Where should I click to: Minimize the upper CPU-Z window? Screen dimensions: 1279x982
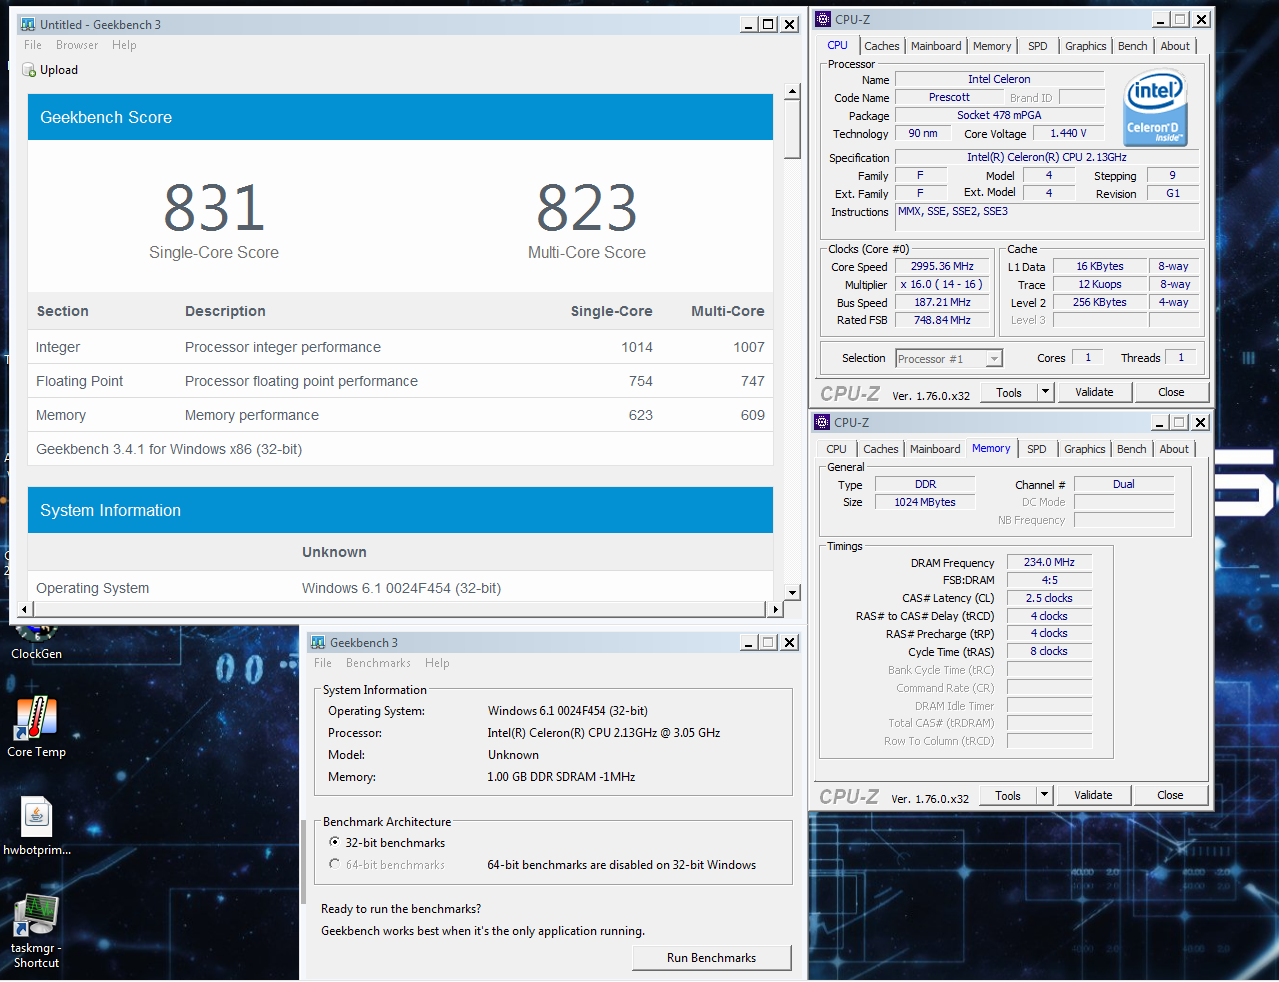1160,19
